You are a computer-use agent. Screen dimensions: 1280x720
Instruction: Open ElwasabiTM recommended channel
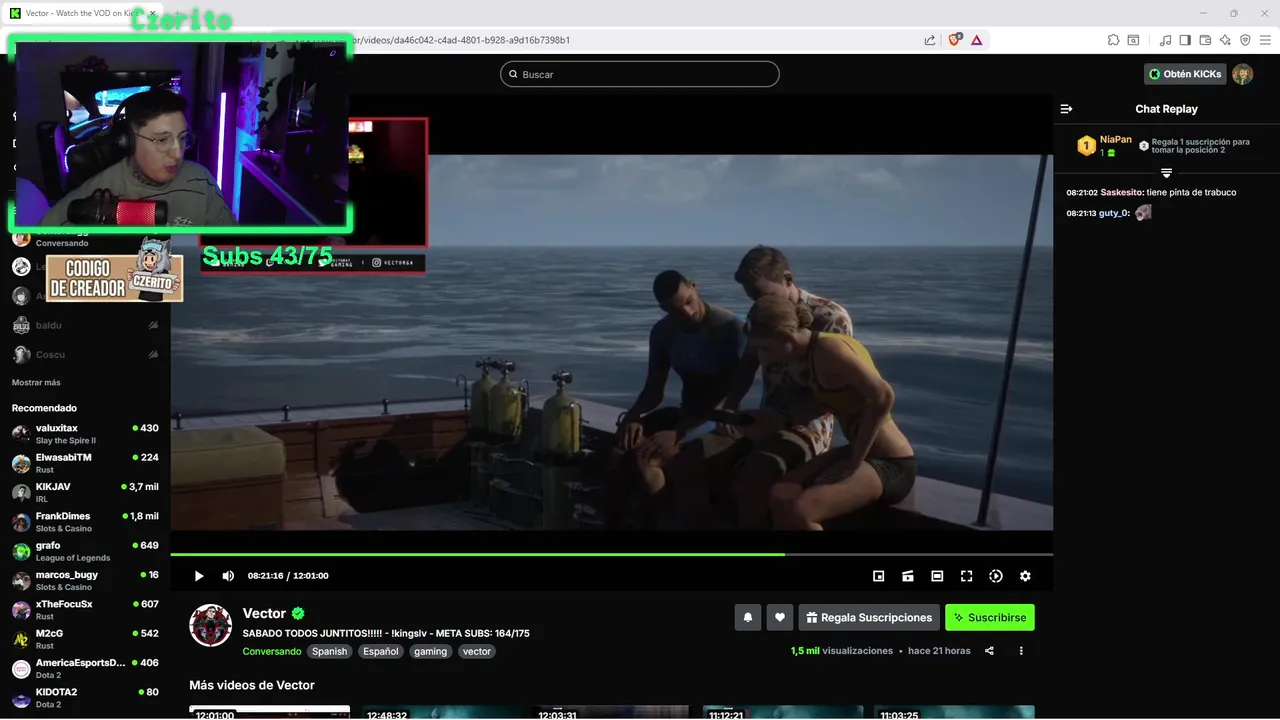(x=85, y=463)
